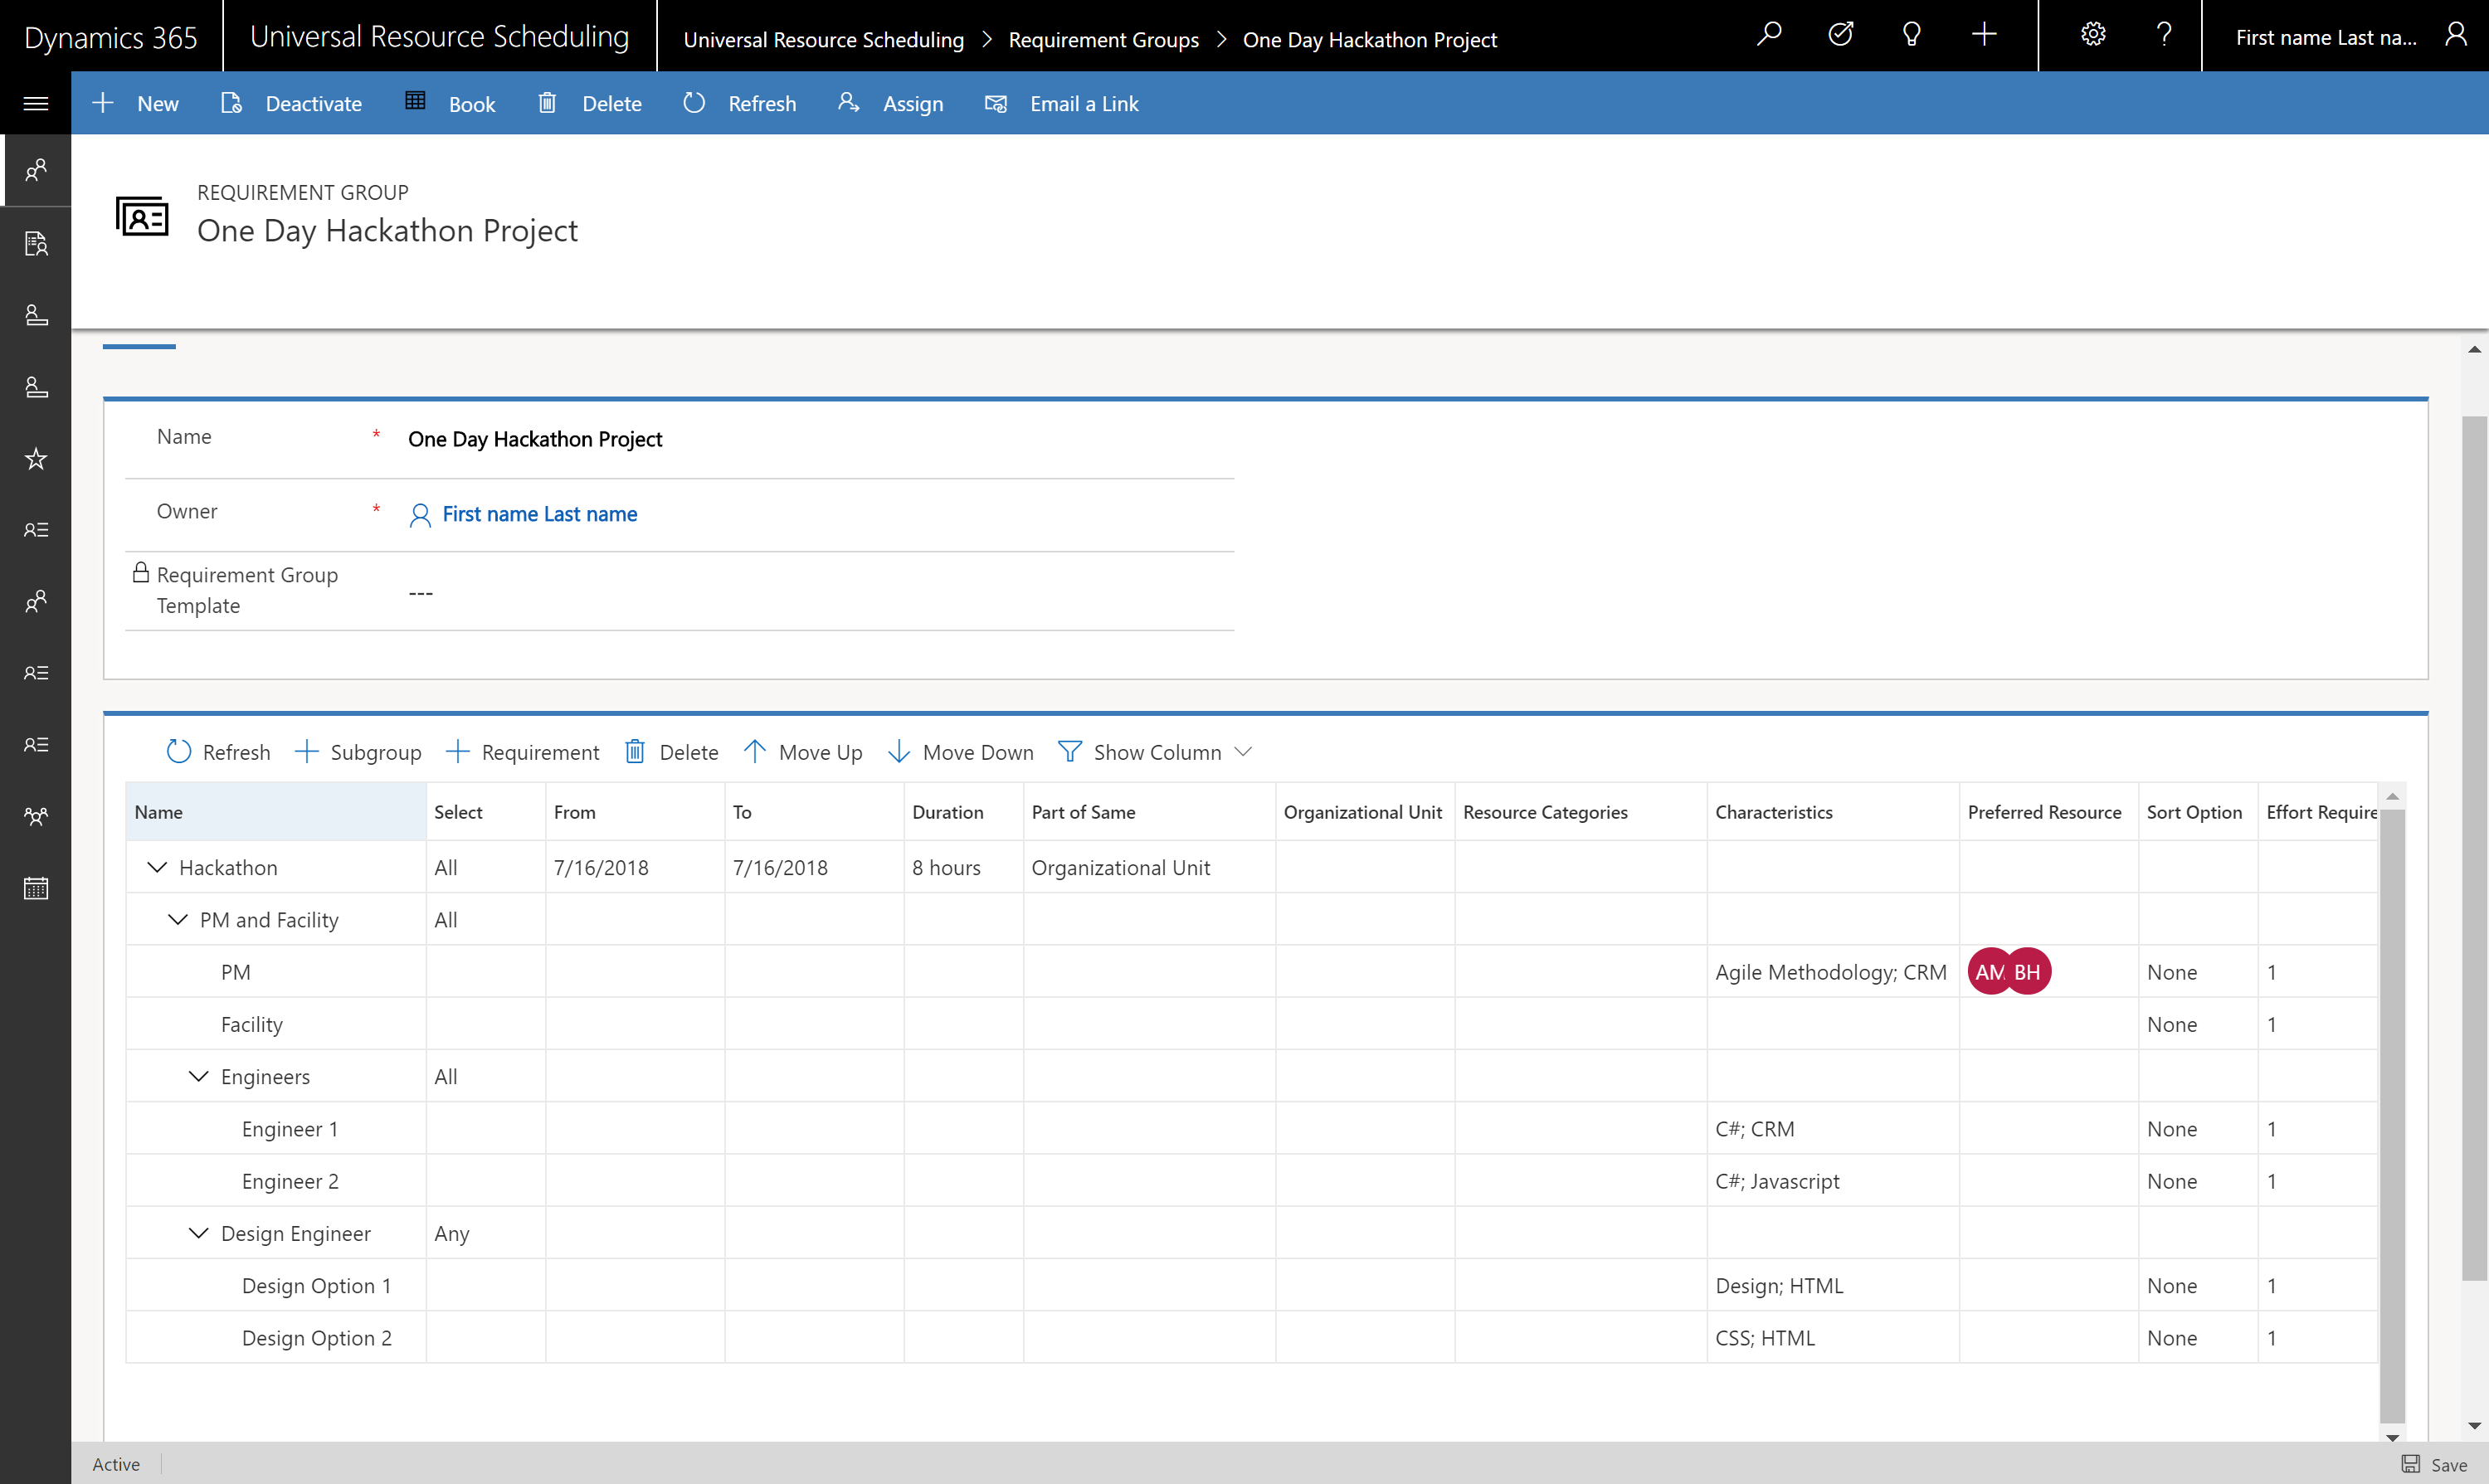Image resolution: width=2489 pixels, height=1484 pixels.
Task: Open the search magnifier icon in top bar
Action: pyautogui.click(x=1768, y=36)
